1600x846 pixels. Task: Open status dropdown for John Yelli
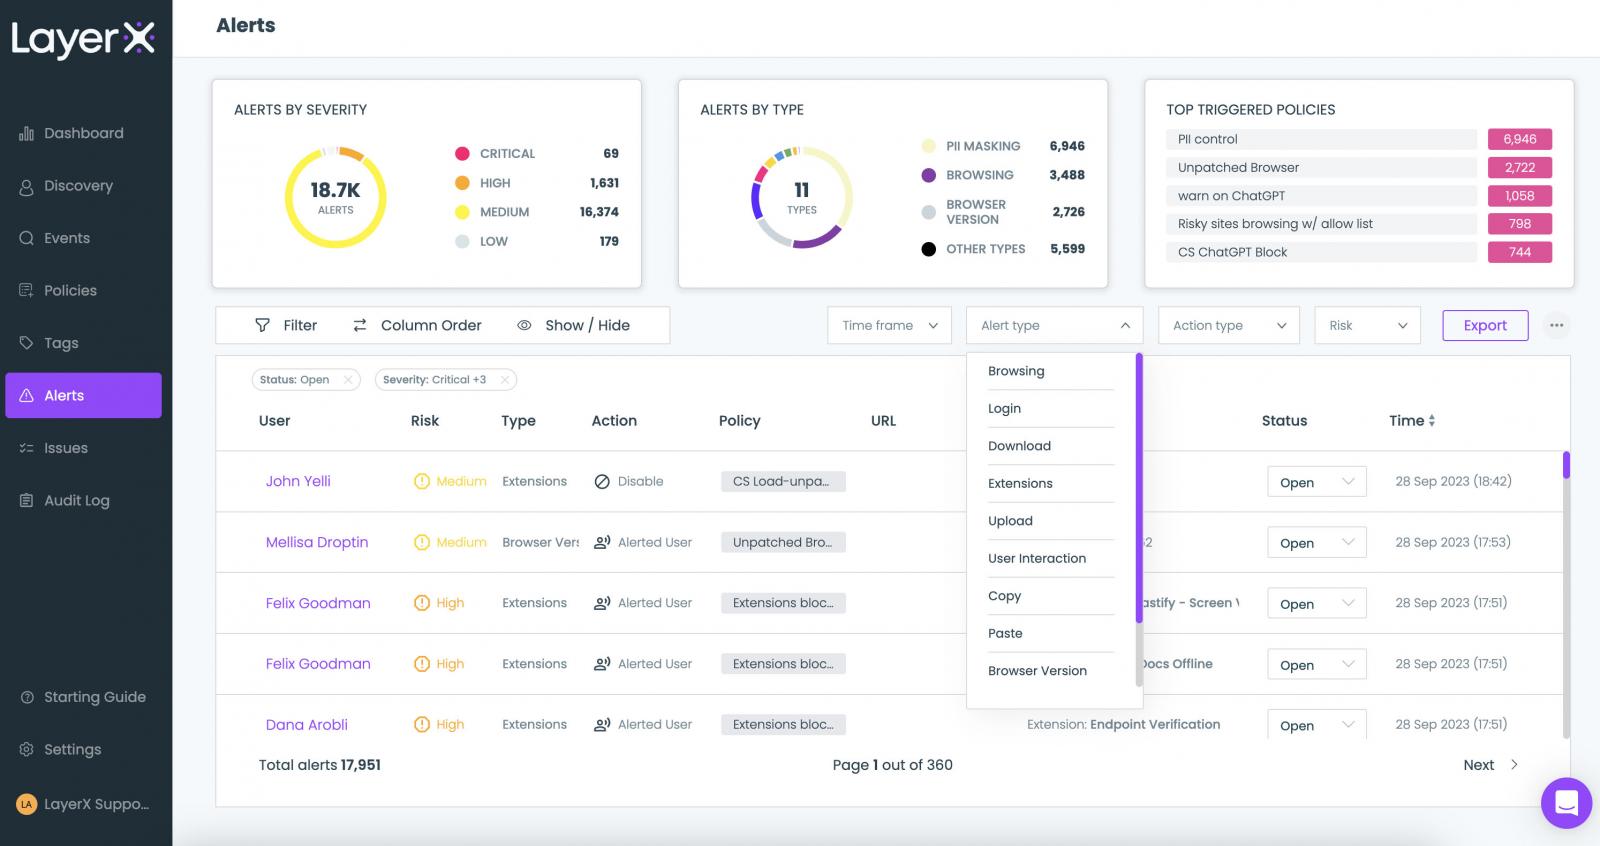(1316, 482)
